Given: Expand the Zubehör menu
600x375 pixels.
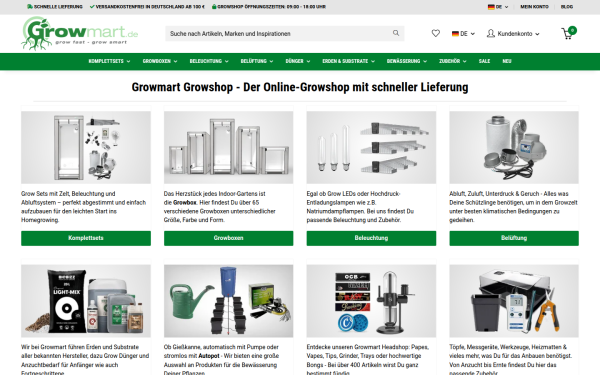Looking at the screenshot, I should tap(453, 61).
